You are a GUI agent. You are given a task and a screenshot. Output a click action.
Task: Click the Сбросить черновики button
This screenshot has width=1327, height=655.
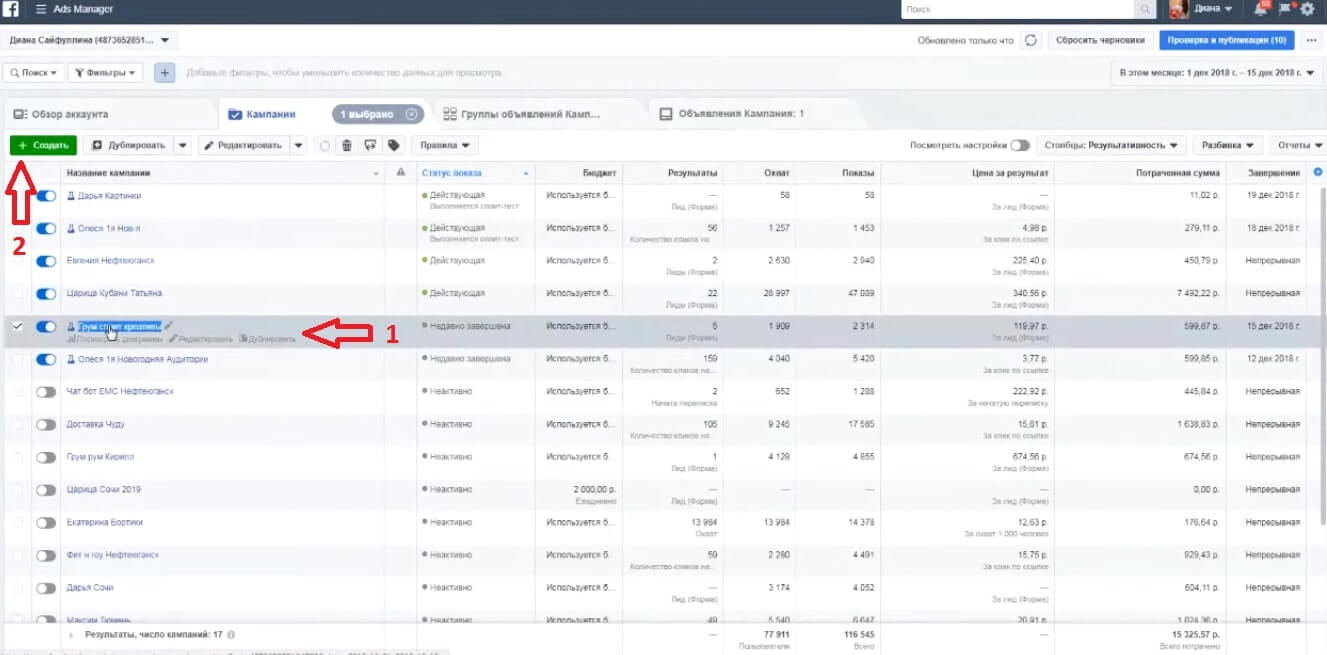point(1100,41)
